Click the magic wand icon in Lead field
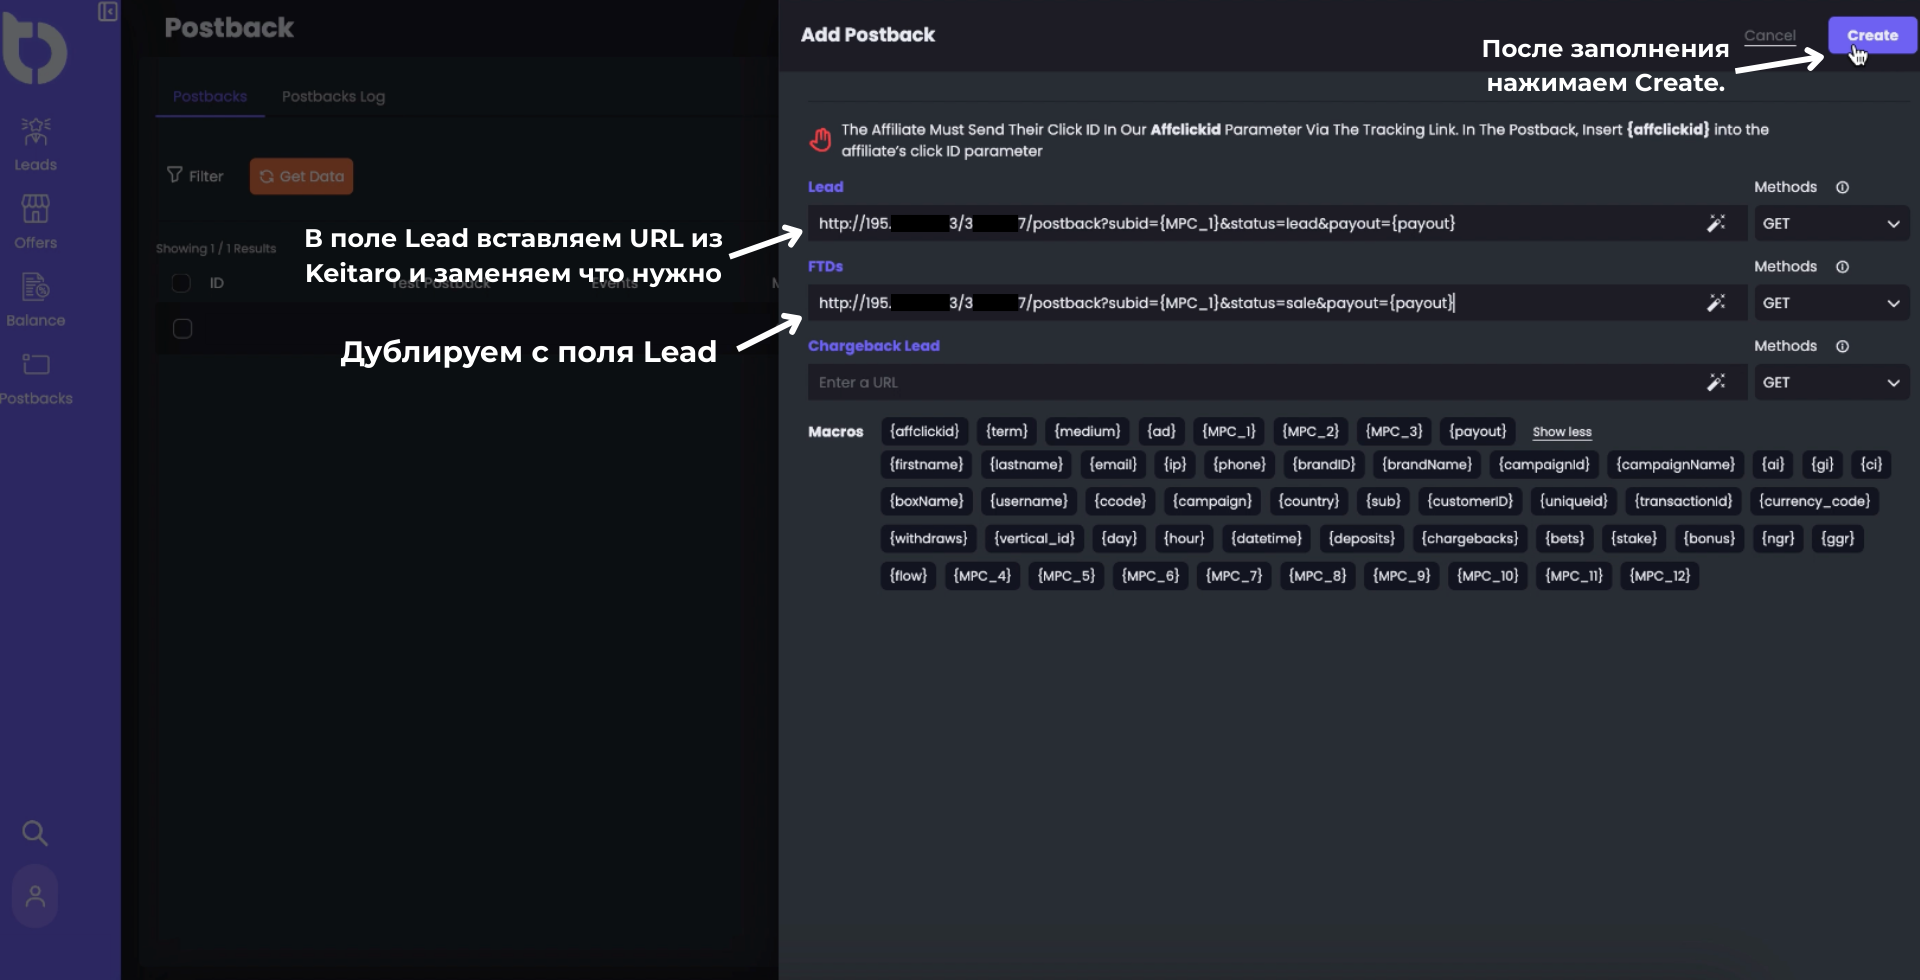1920x980 pixels. tap(1716, 223)
